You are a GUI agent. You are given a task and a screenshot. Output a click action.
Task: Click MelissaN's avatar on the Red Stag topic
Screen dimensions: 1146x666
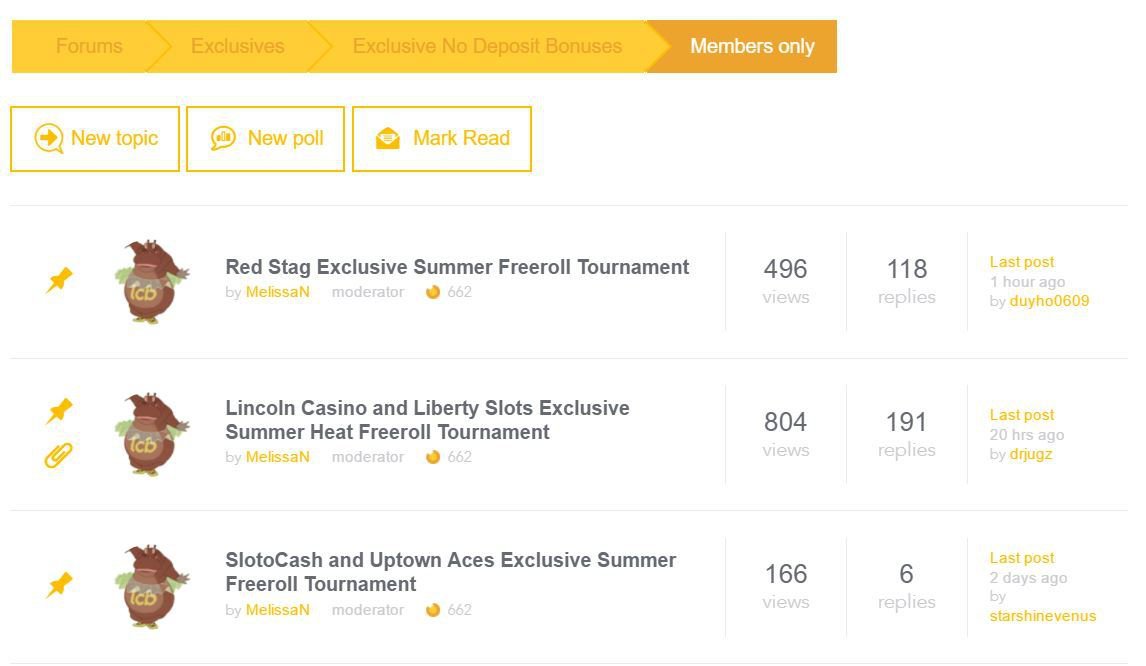click(x=152, y=281)
